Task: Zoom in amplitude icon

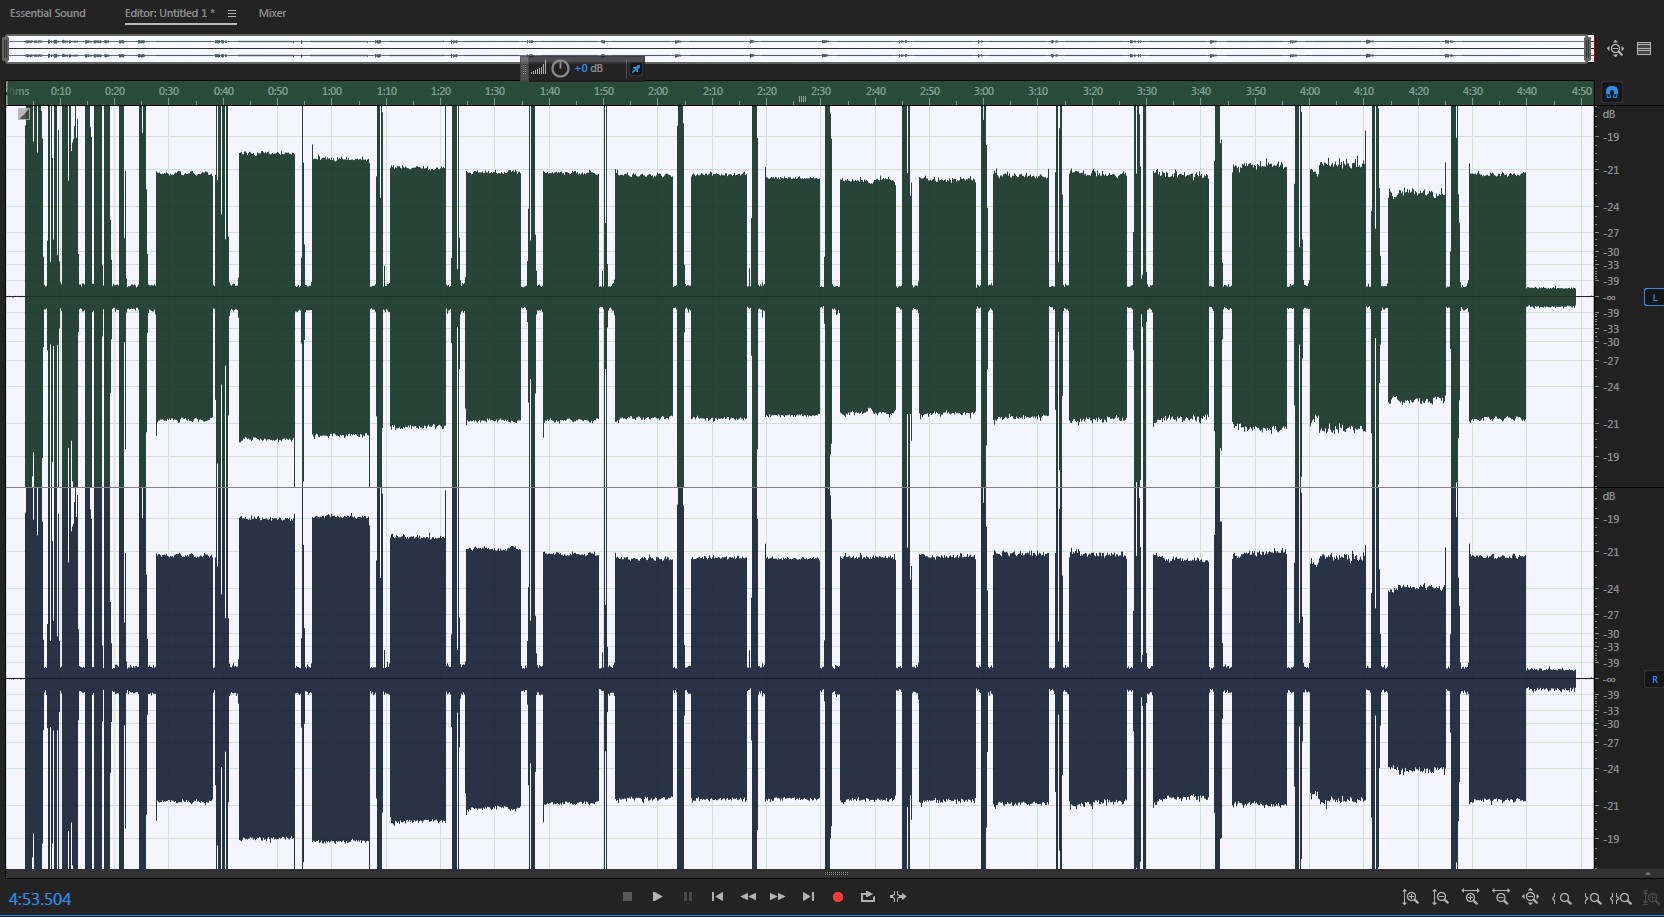Action: [1410, 898]
